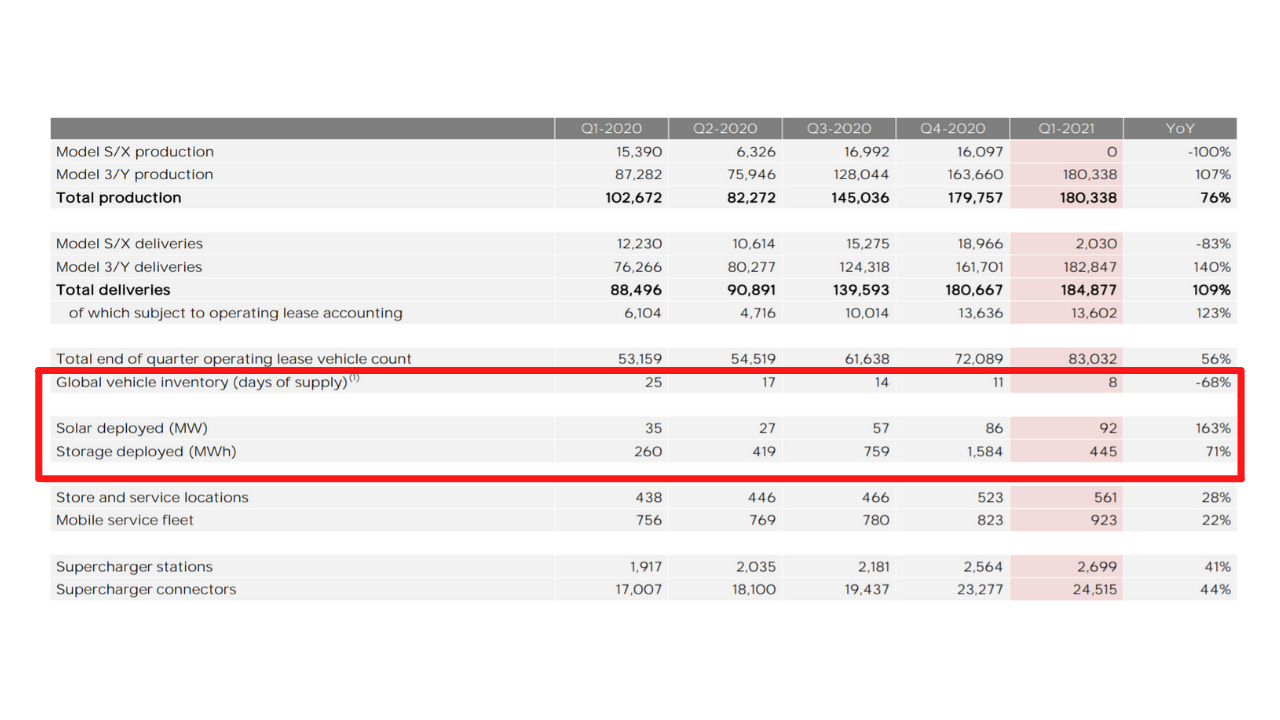The image size is (1280, 720).
Task: Select the 'Model 3/Y production' row label
Action: [135, 175]
